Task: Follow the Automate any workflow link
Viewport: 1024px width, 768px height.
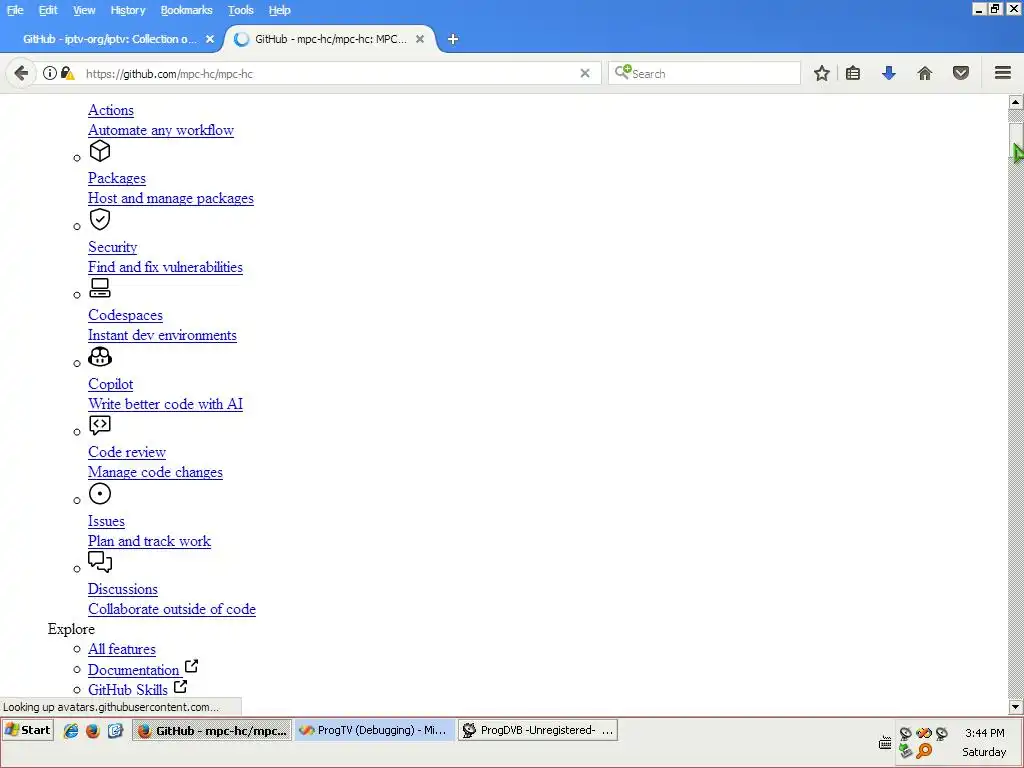Action: [x=161, y=130]
